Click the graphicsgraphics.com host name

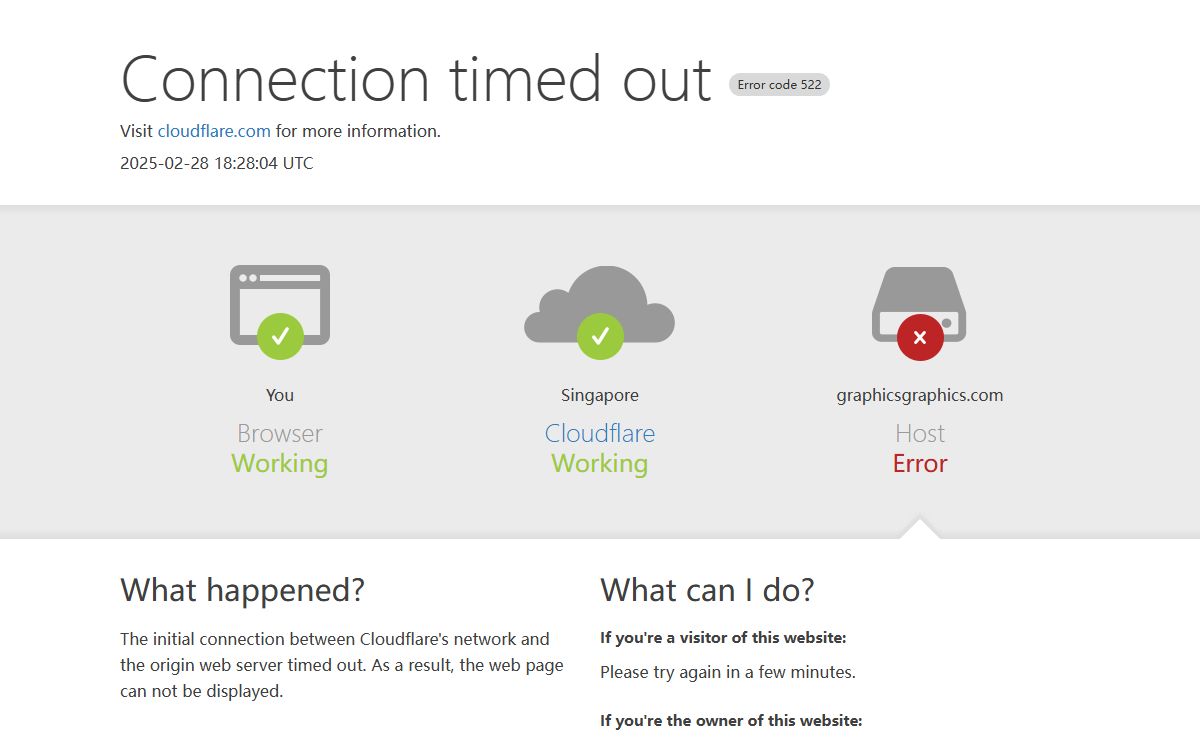coord(920,395)
